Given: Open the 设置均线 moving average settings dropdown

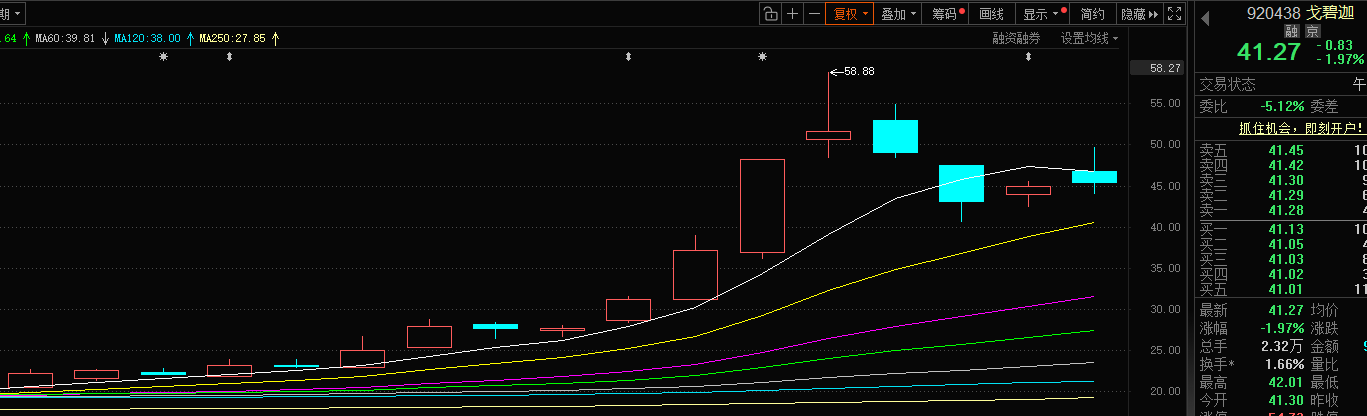Looking at the screenshot, I should (x=1089, y=38).
